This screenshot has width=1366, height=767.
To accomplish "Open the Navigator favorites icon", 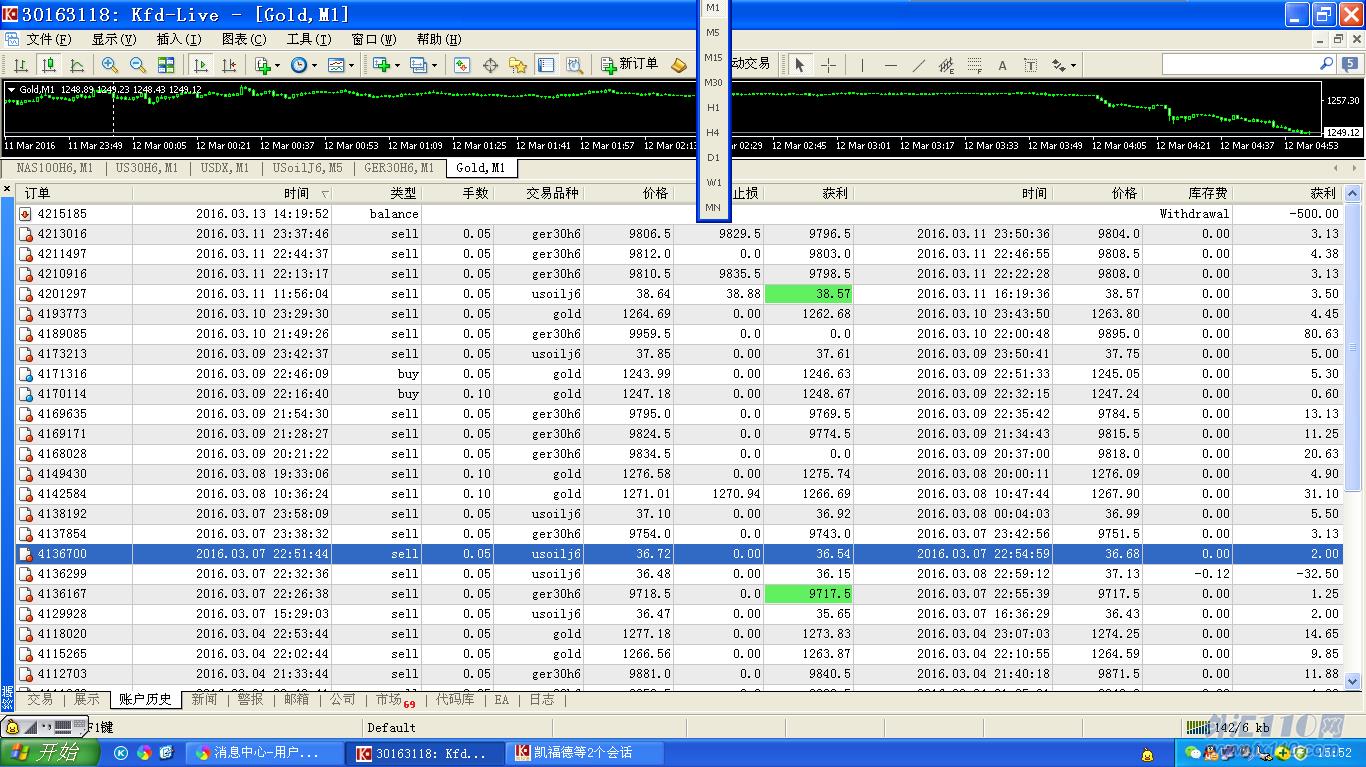I will [x=518, y=65].
